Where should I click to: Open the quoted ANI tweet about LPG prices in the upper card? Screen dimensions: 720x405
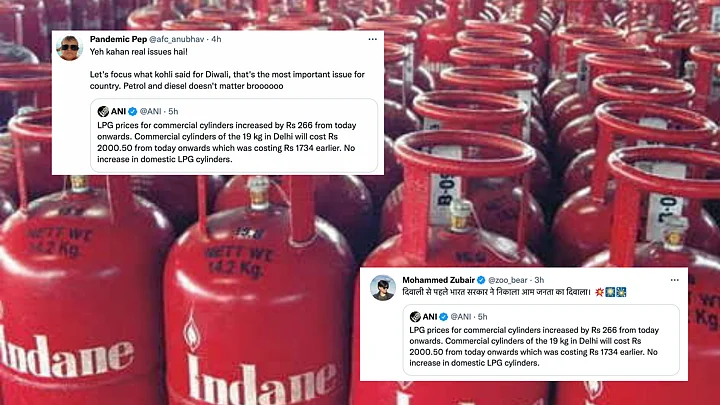click(x=234, y=135)
